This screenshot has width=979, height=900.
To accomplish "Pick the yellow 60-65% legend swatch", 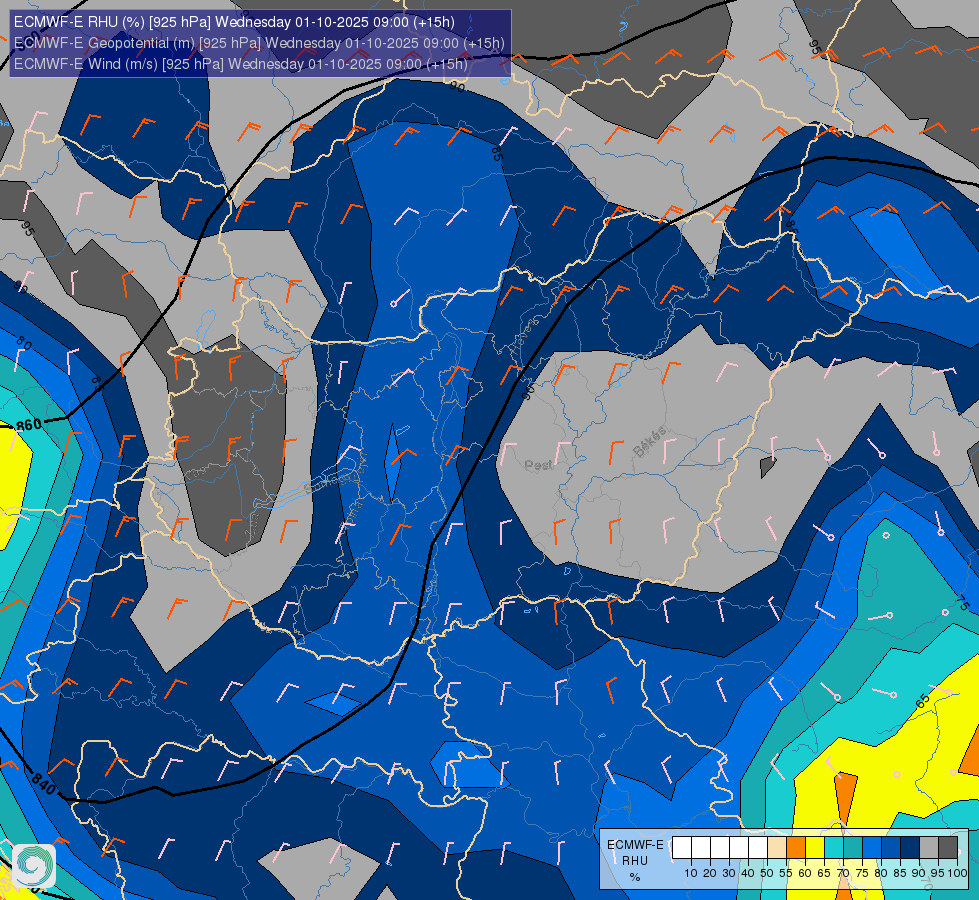I will (815, 847).
